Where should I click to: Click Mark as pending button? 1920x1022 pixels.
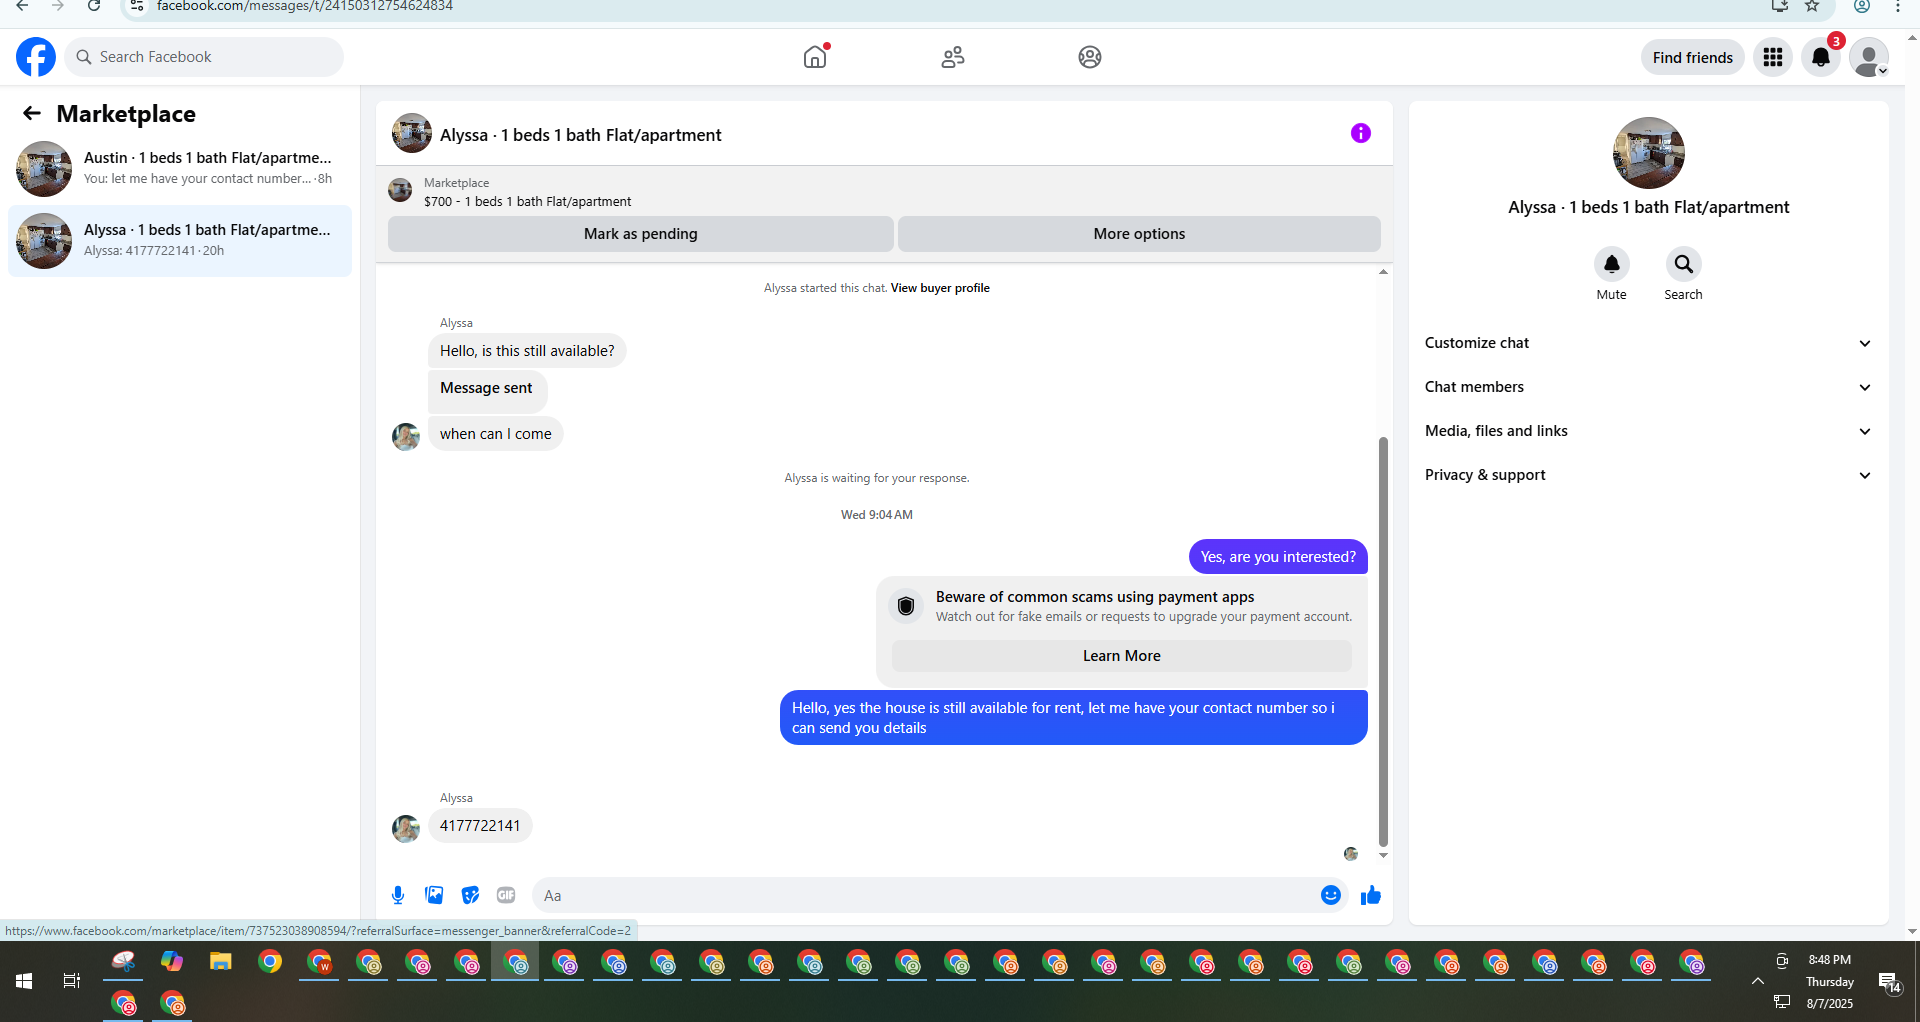pyautogui.click(x=641, y=234)
